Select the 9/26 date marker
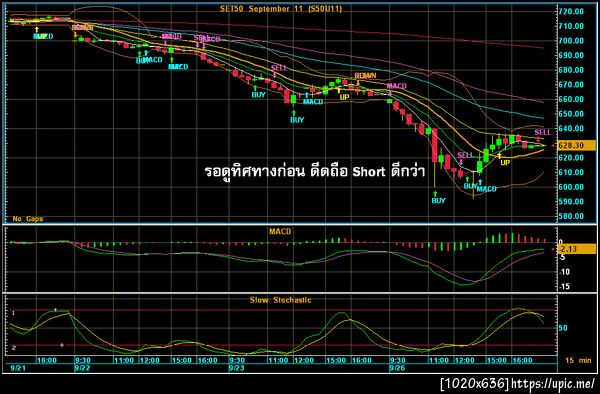This screenshot has width=600, height=394. coord(397,369)
